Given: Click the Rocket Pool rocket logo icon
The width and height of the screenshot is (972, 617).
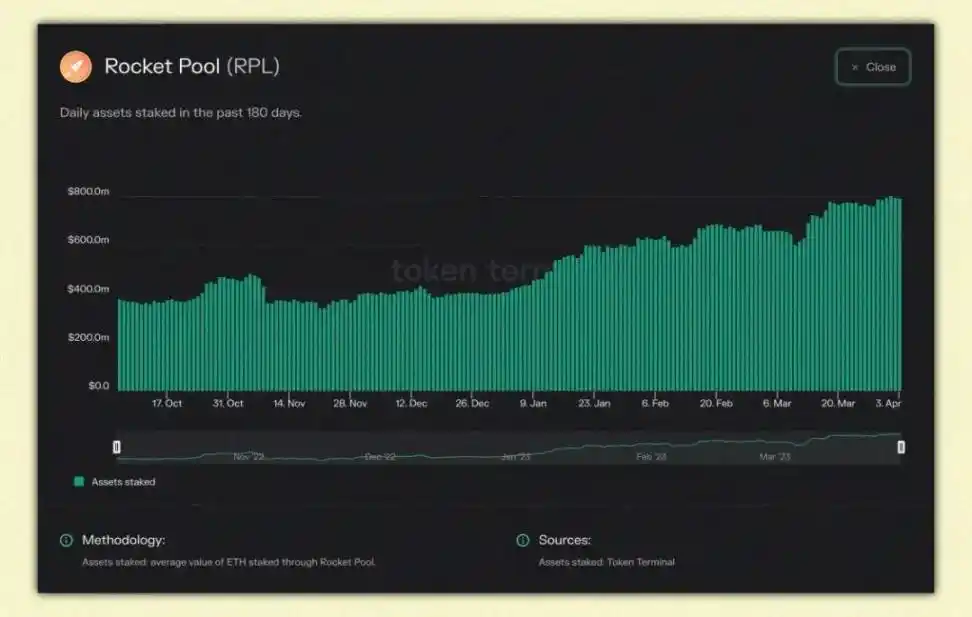Looking at the screenshot, I should pos(76,66).
